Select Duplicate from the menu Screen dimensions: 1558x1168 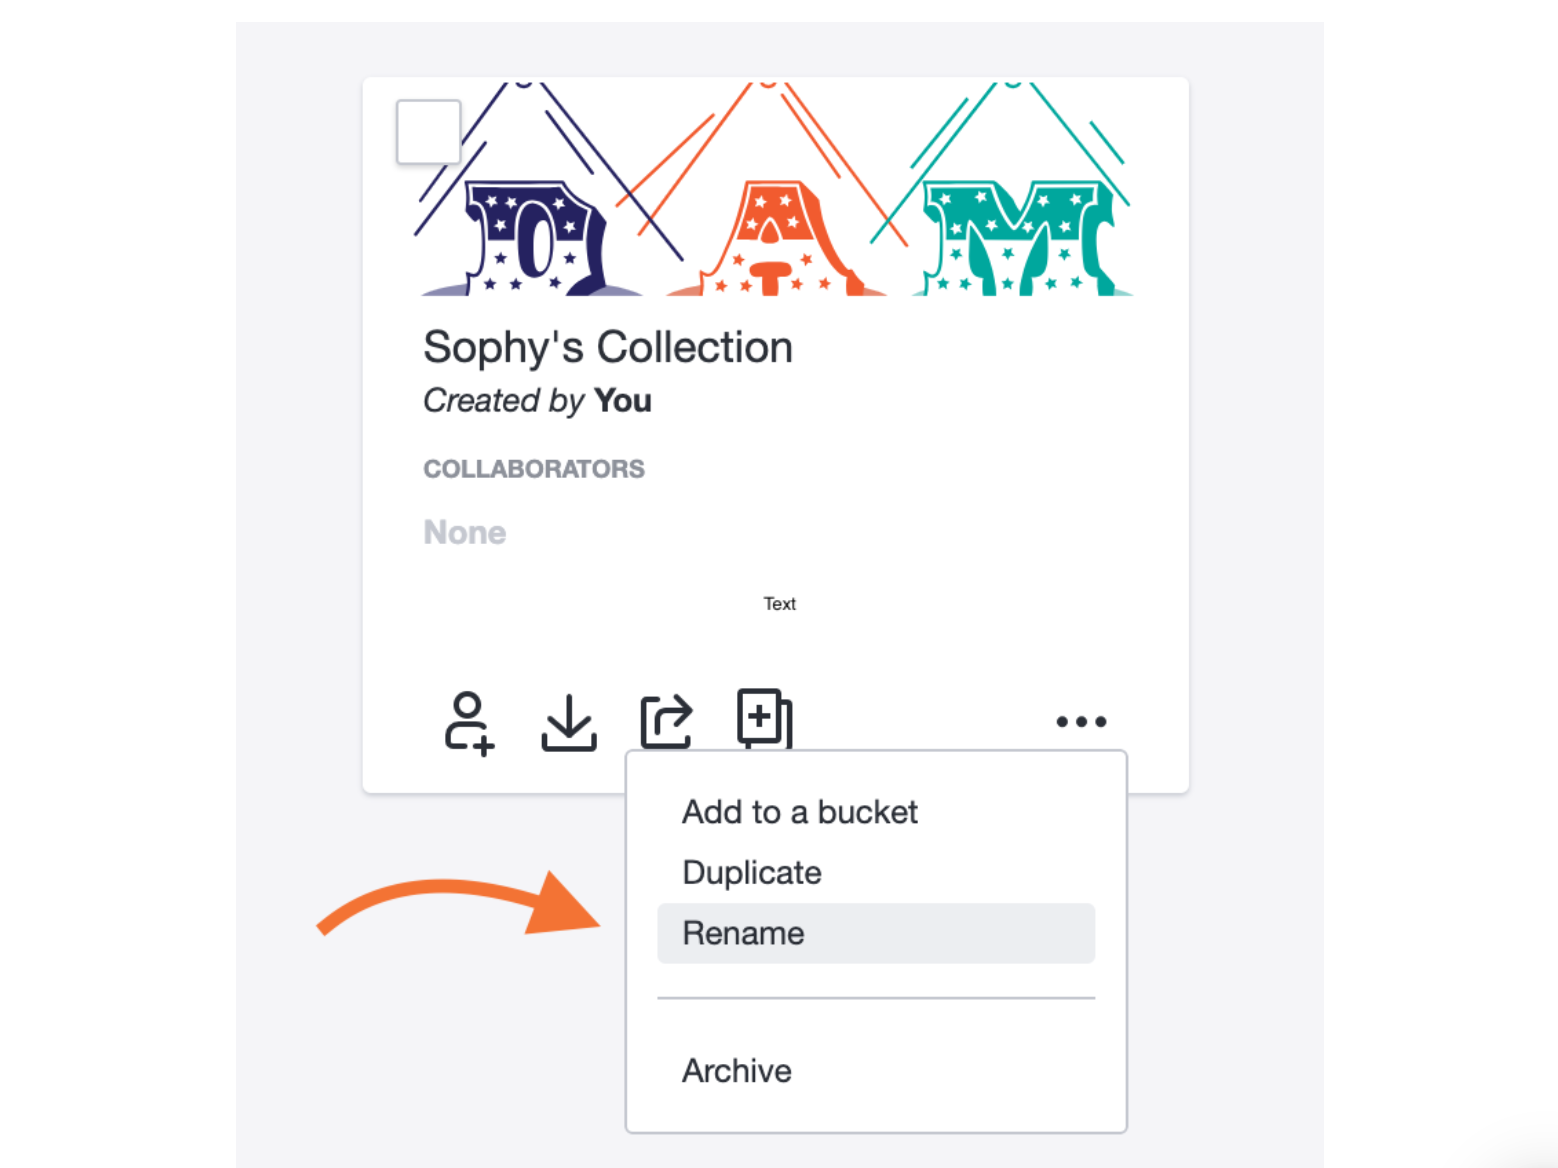coord(752,873)
